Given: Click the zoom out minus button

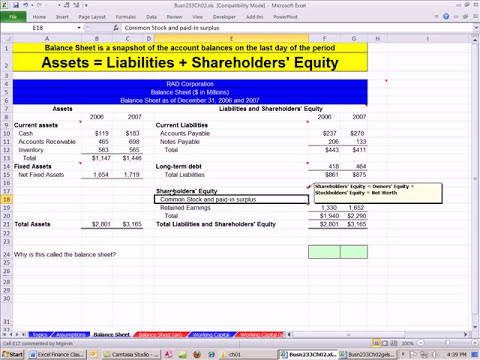Looking at the screenshot, I should tap(421, 343).
